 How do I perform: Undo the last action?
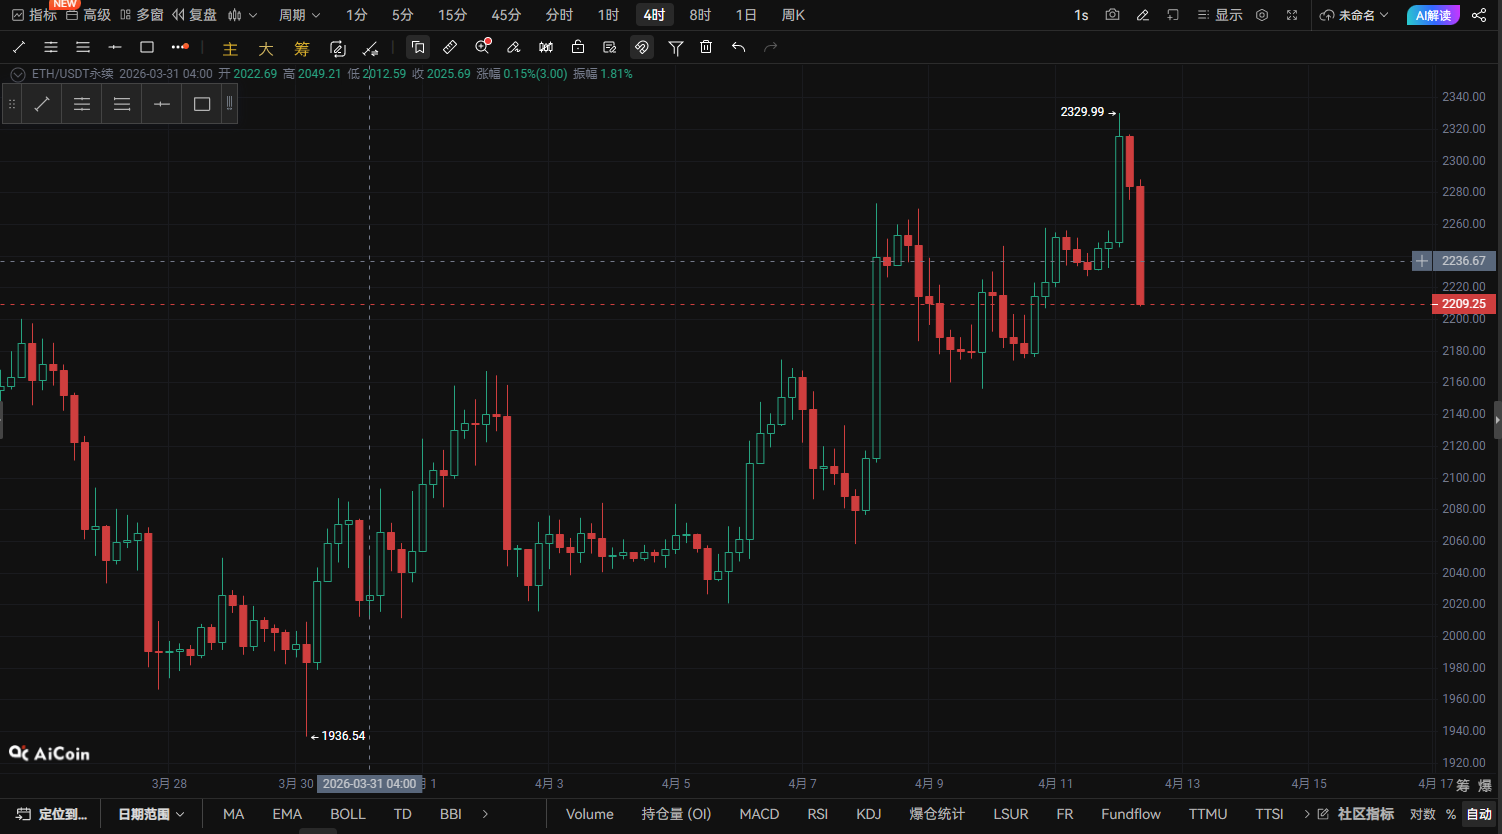pyautogui.click(x=738, y=47)
